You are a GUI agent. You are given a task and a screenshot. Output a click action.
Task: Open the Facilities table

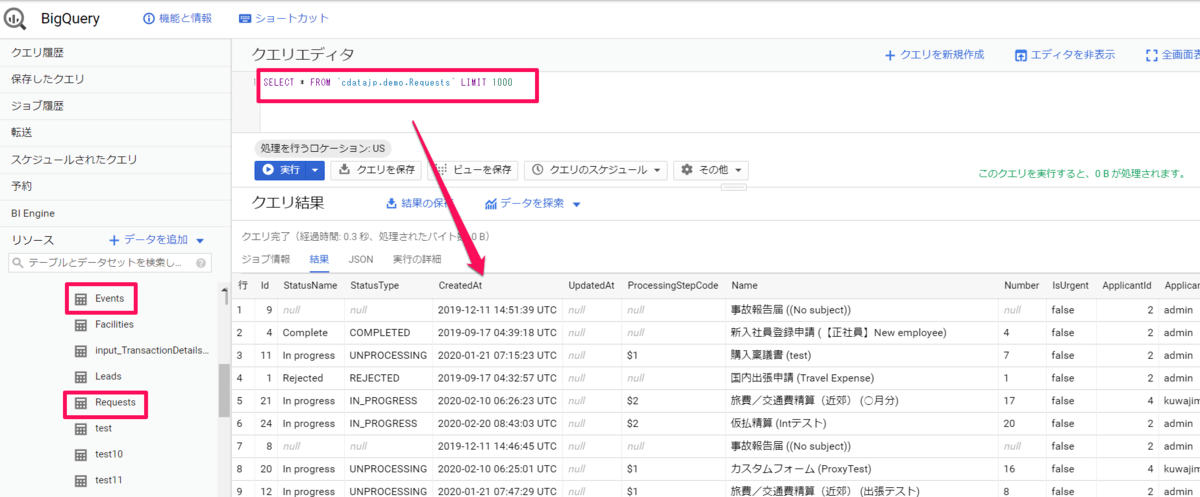(x=114, y=324)
